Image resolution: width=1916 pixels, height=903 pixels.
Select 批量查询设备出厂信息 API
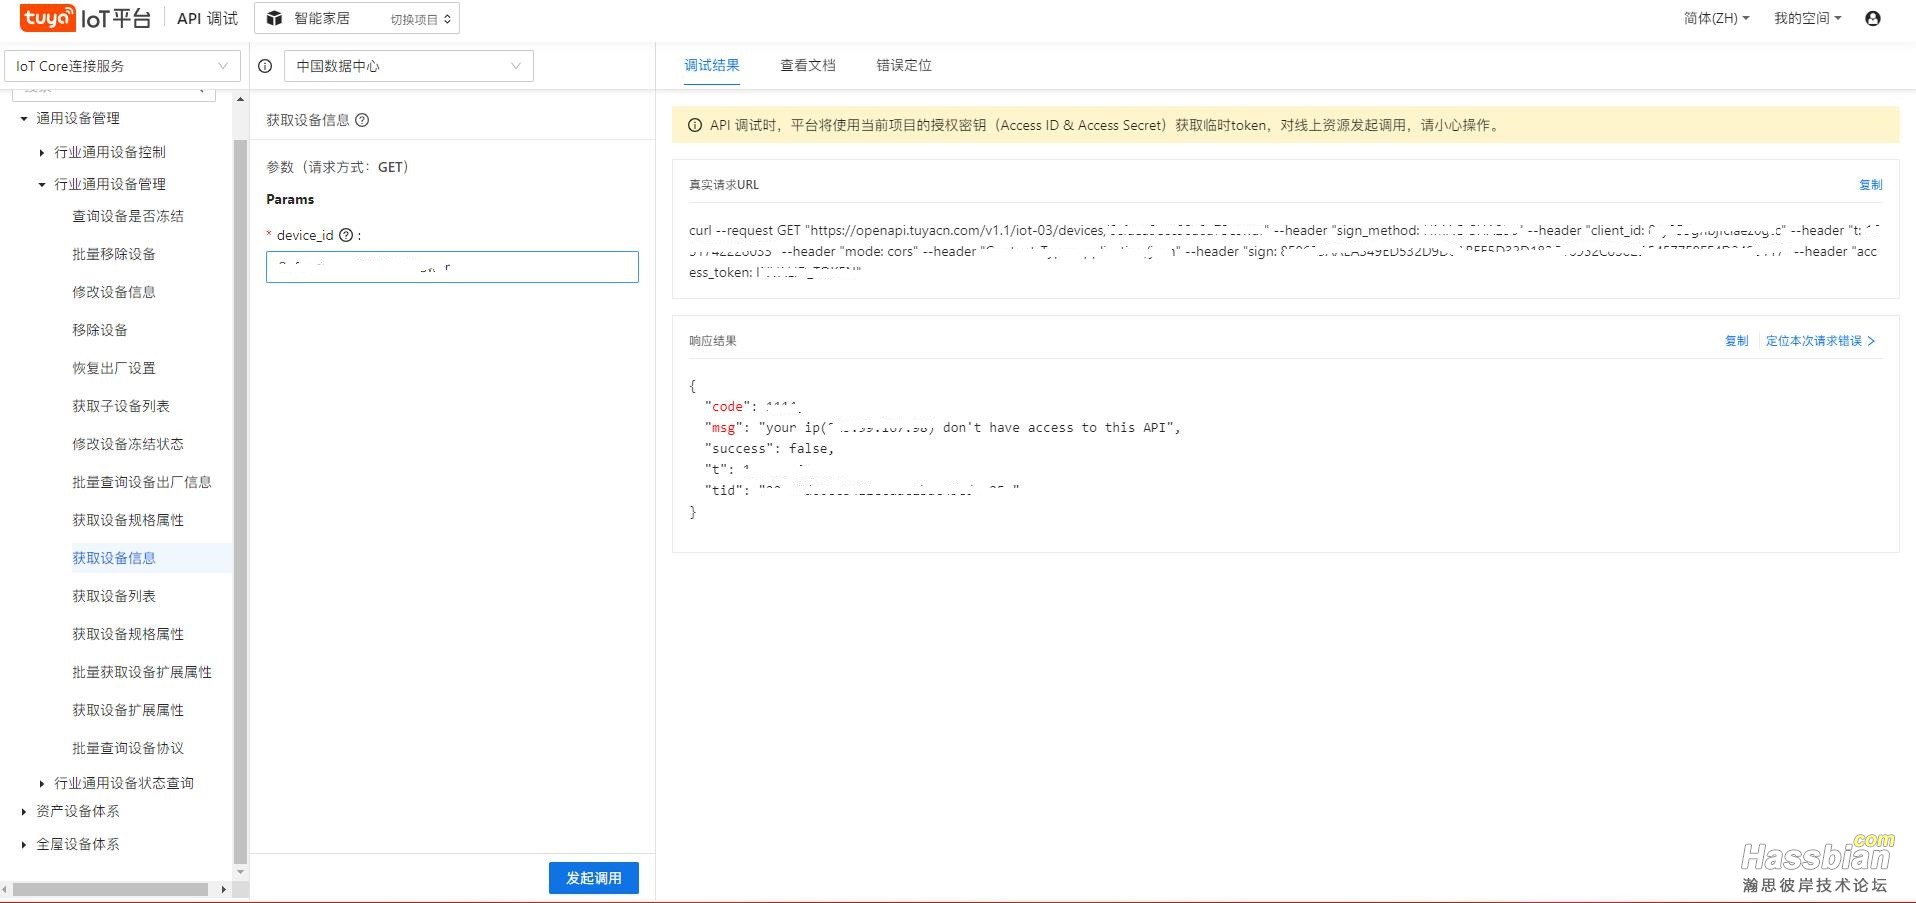pyautogui.click(x=142, y=482)
